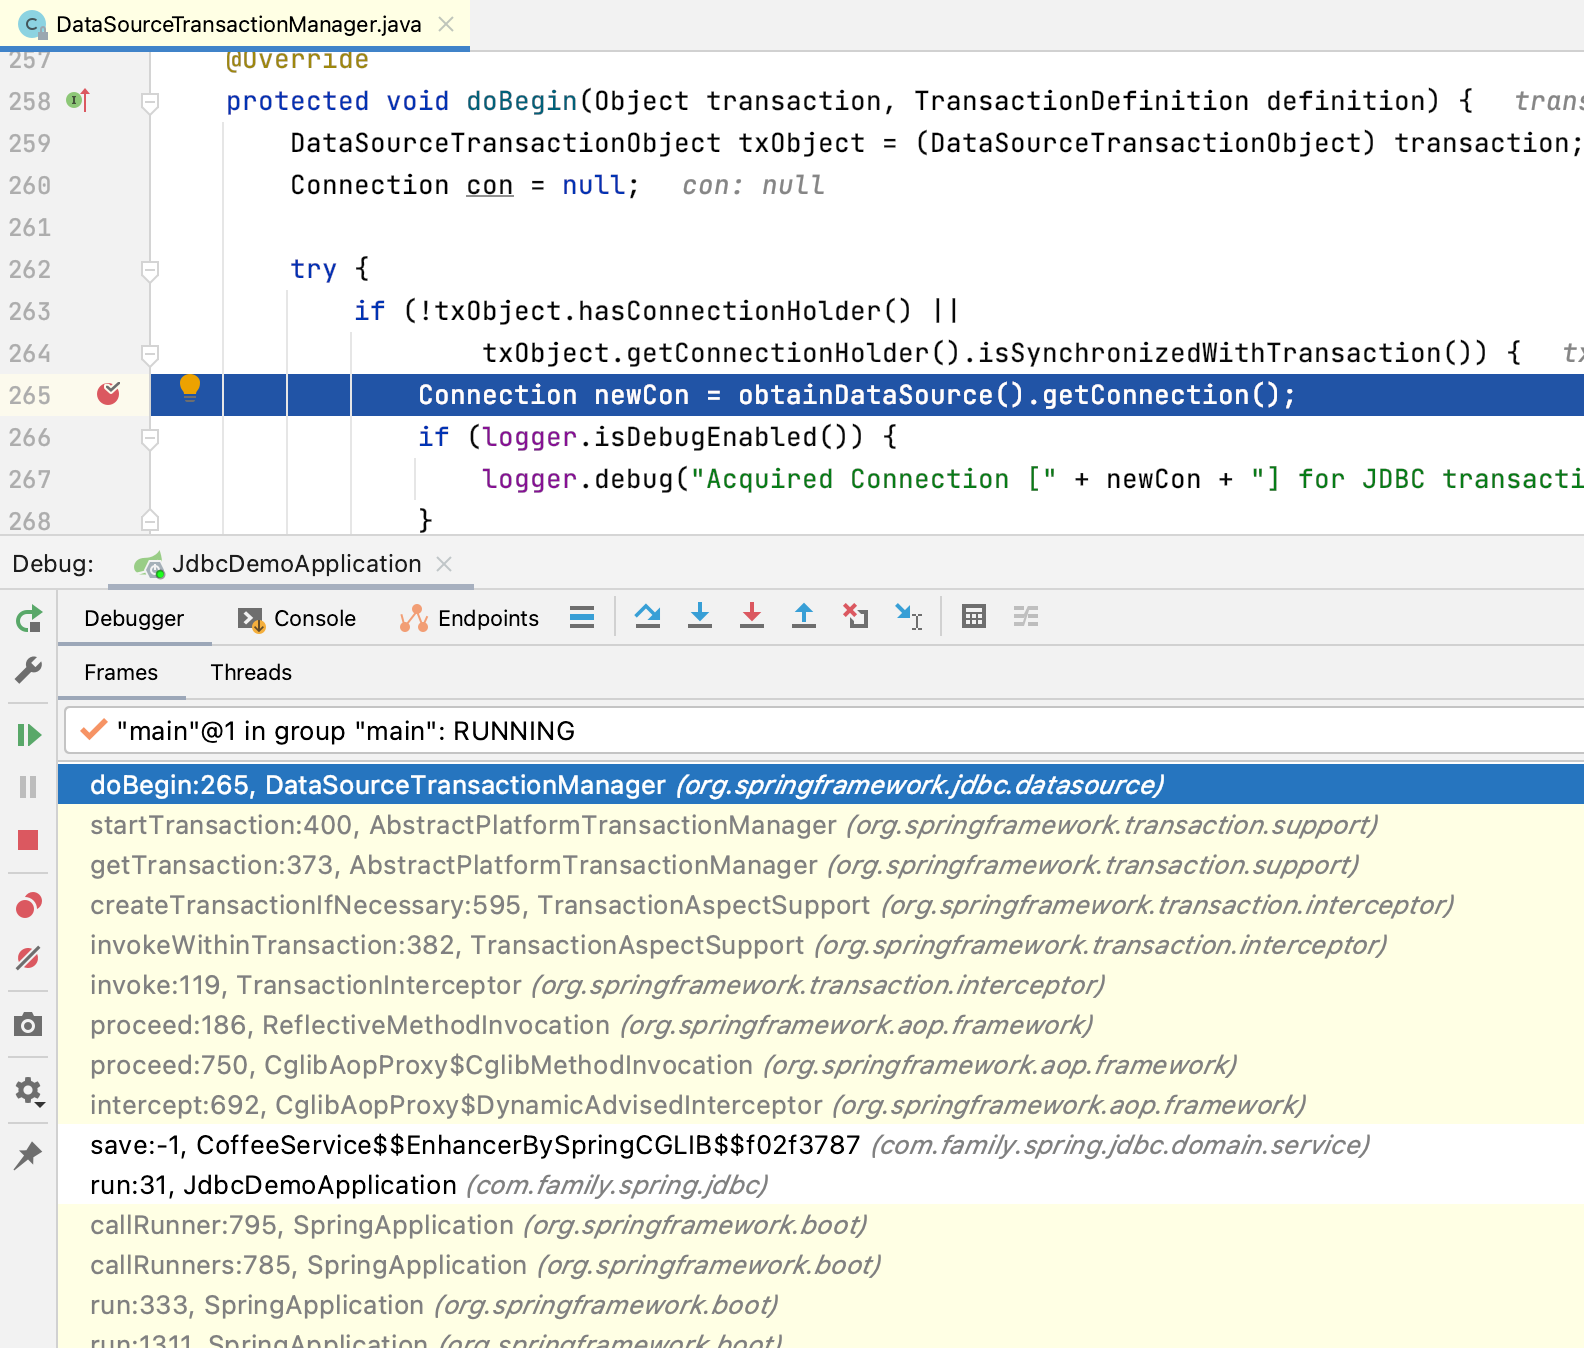Open debugger settings wrench icon

pos(29,669)
